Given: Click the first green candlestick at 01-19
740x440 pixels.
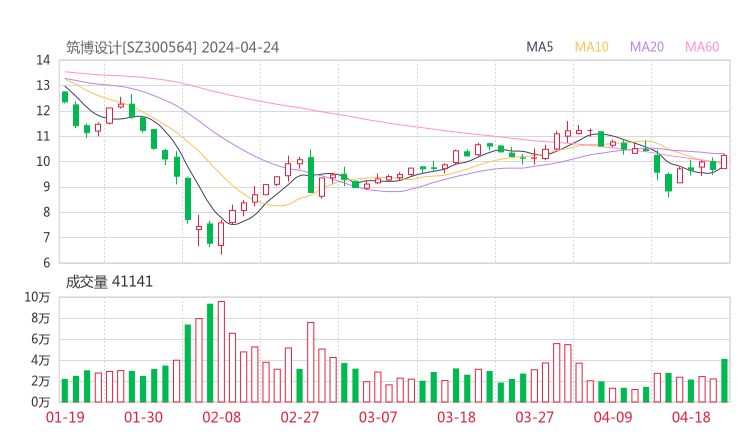Looking at the screenshot, I should [x=65, y=97].
